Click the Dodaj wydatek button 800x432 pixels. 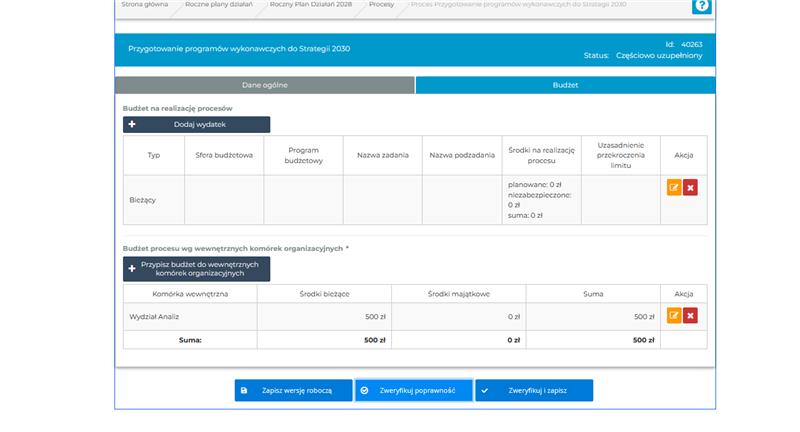196,124
